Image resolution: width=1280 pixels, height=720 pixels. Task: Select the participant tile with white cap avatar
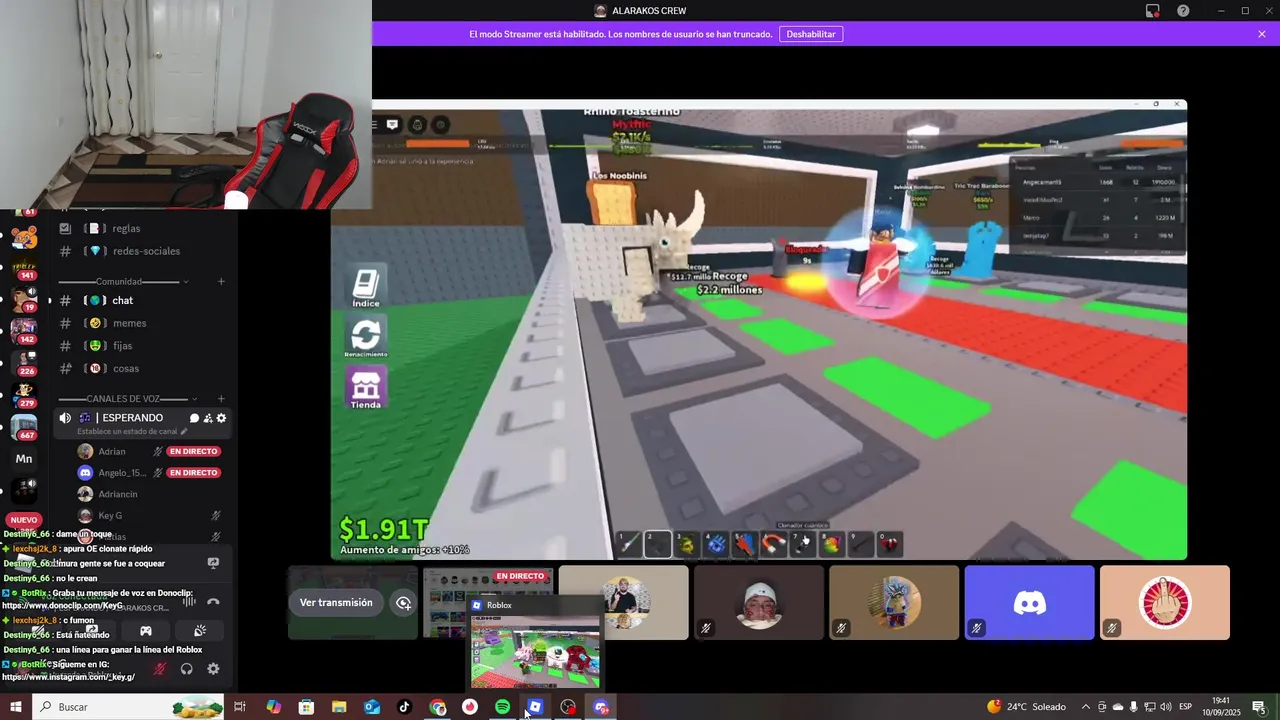(x=759, y=603)
